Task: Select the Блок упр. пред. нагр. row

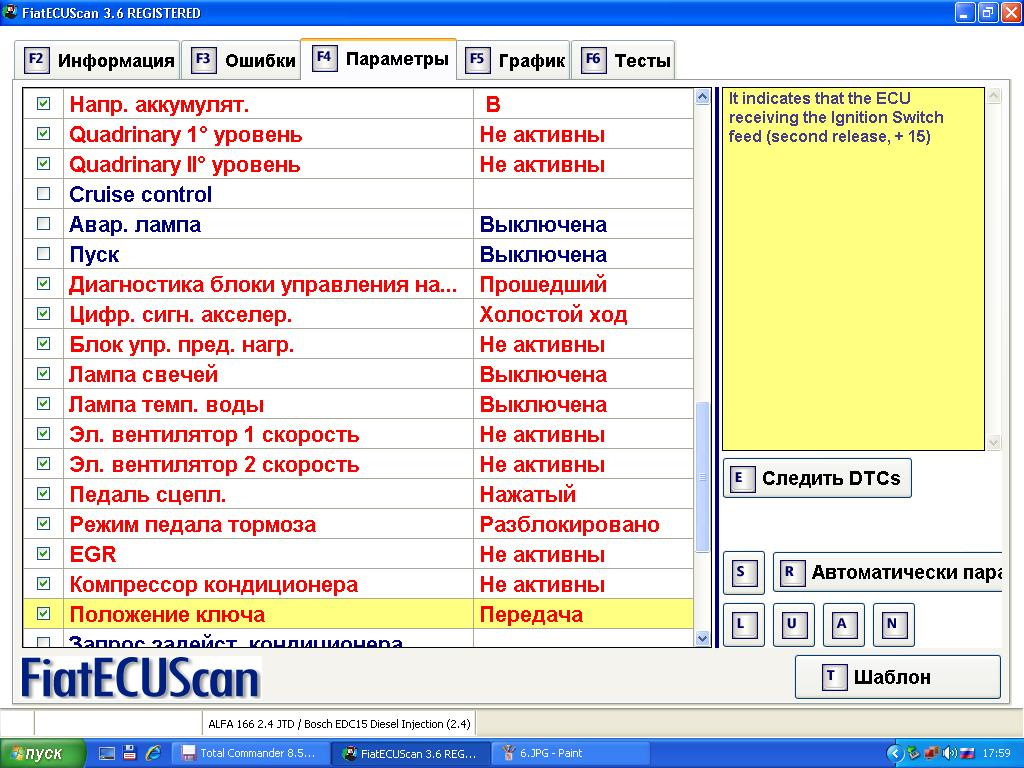Action: (358, 344)
